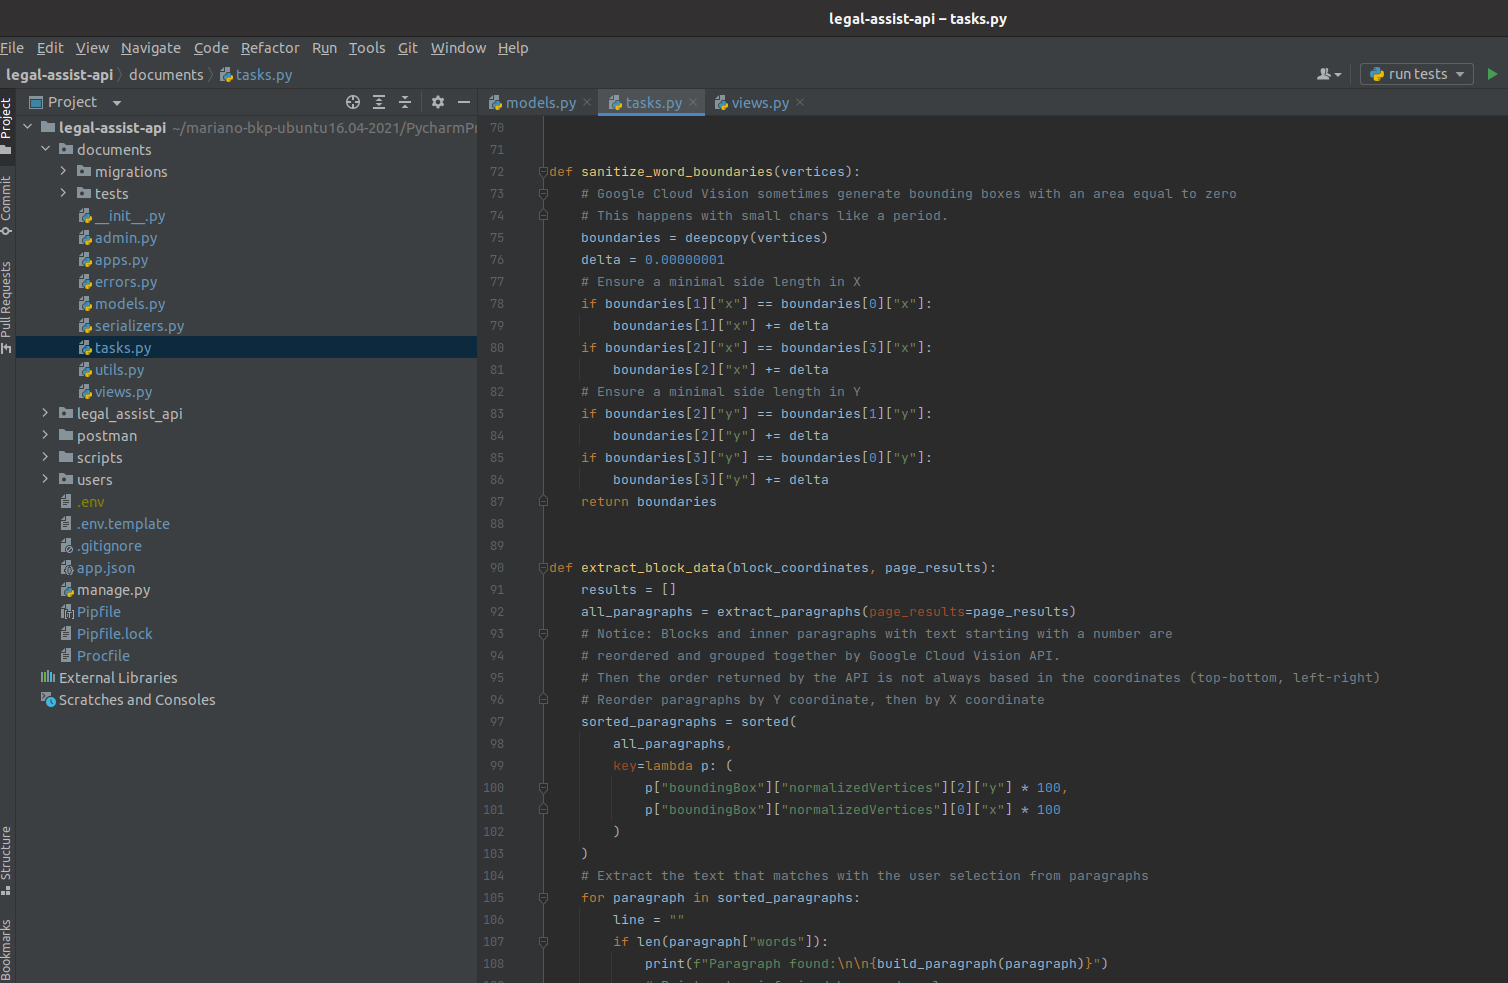Click Expand All icon in Project panel
Screen dimensions: 1508x983
[x=379, y=102]
